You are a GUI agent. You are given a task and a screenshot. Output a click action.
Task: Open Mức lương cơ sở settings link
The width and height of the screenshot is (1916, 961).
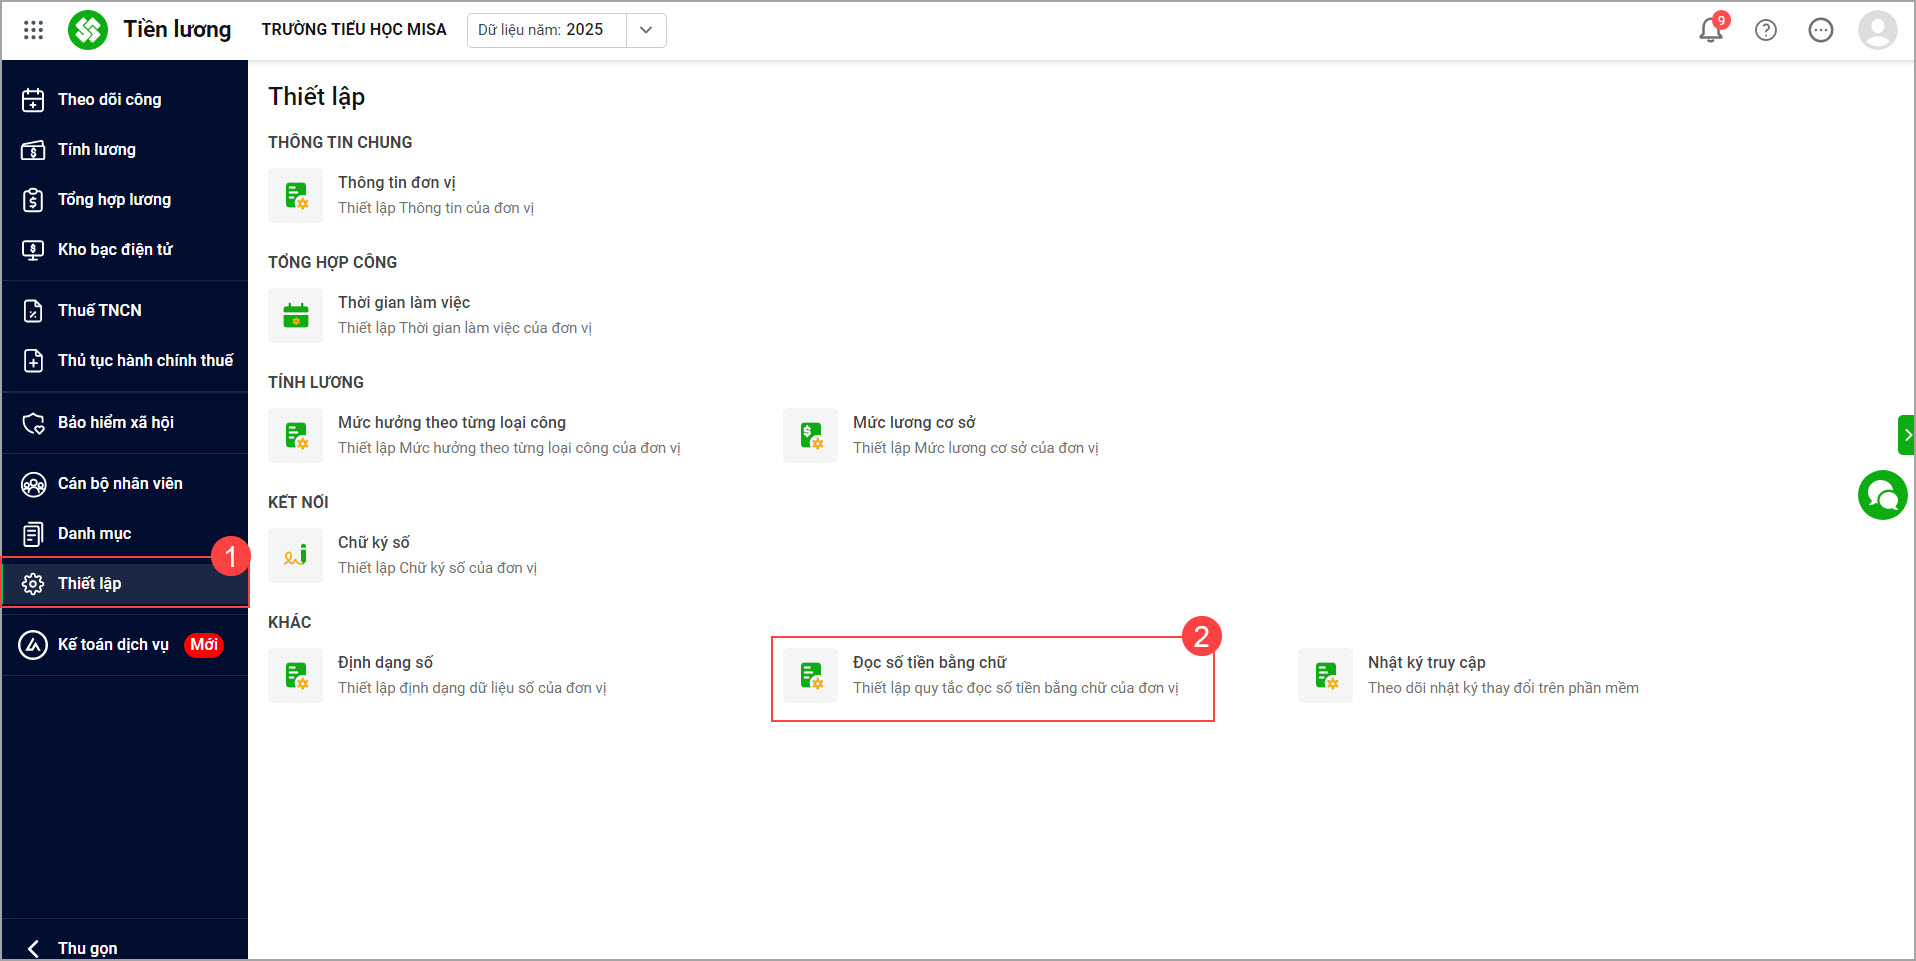click(x=914, y=423)
